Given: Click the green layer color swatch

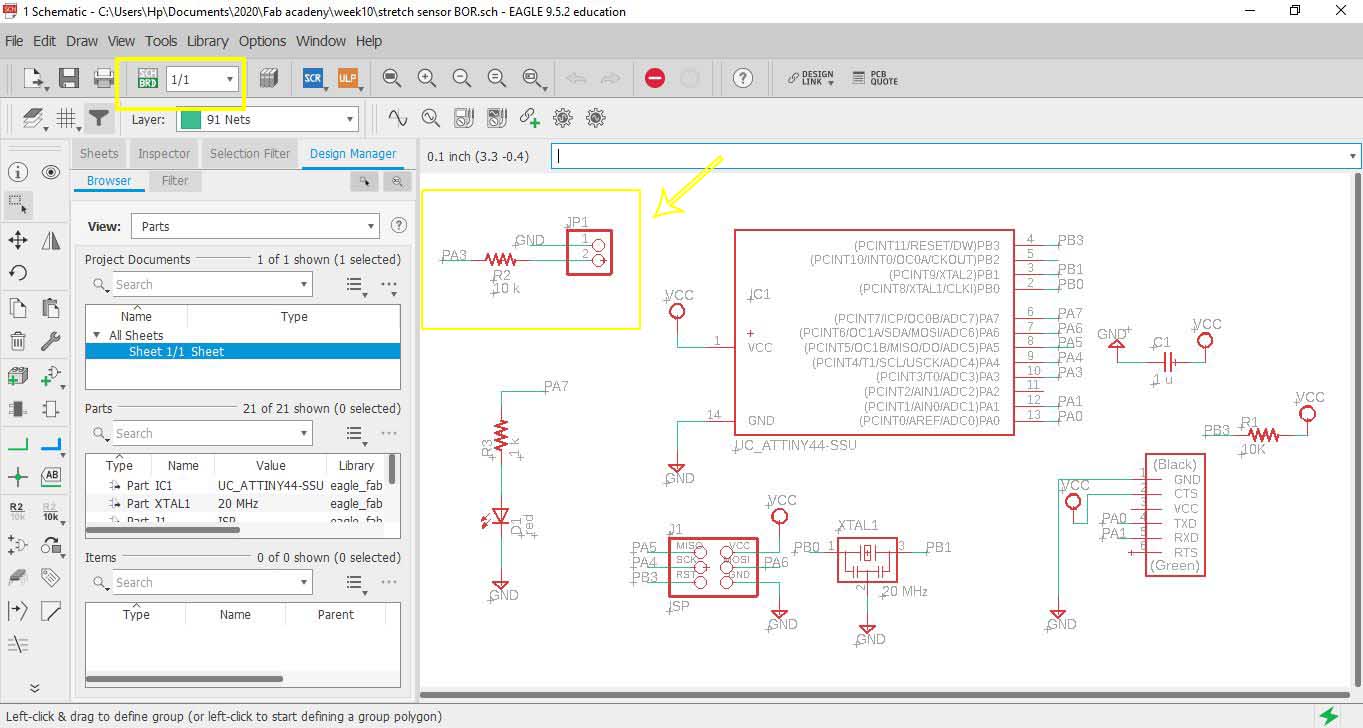Looking at the screenshot, I should 190,119.
